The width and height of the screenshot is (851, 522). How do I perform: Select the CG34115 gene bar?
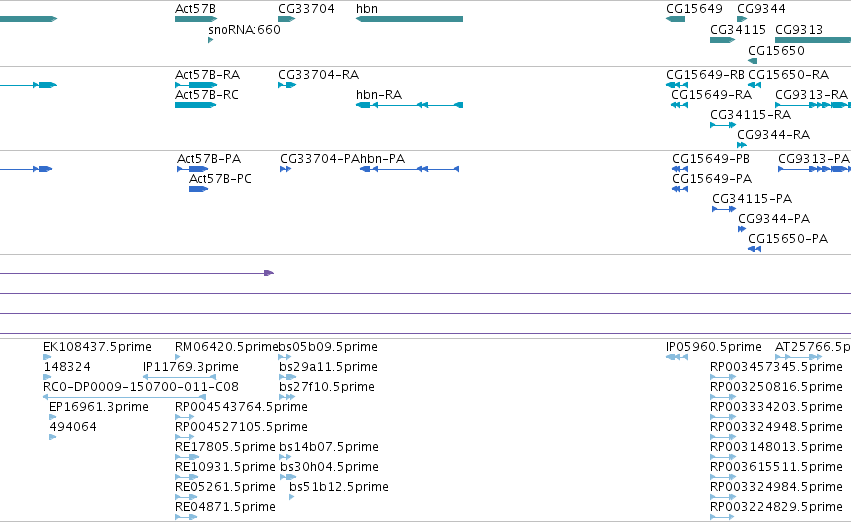point(722,40)
